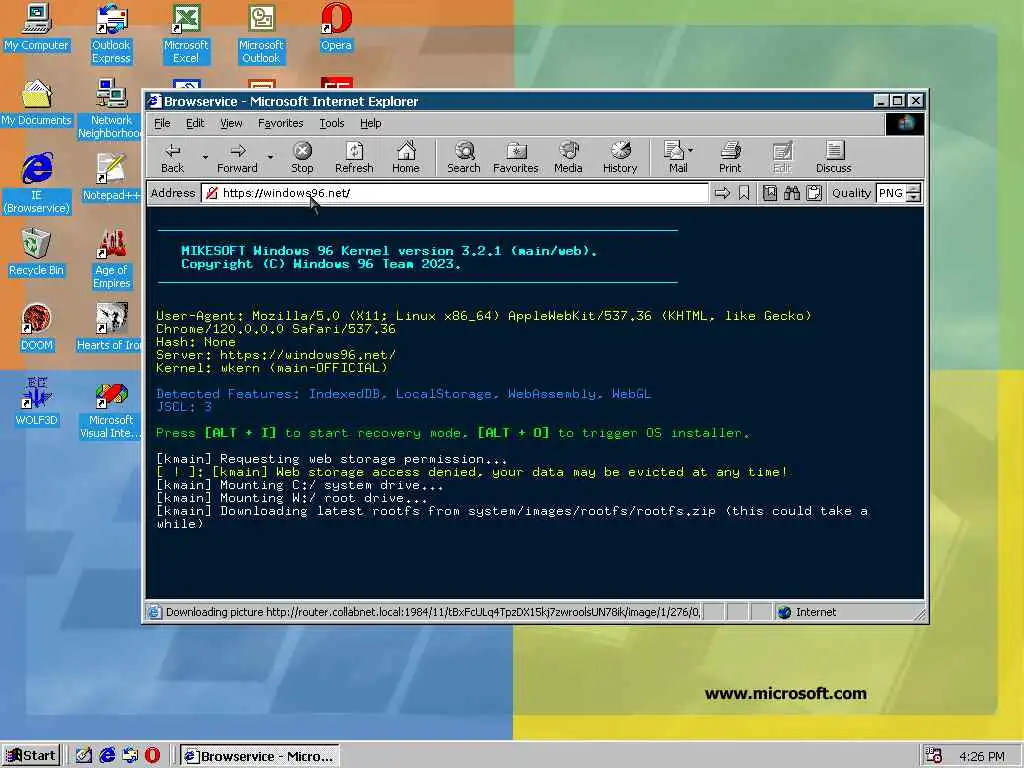Stop the page from loading

(302, 158)
